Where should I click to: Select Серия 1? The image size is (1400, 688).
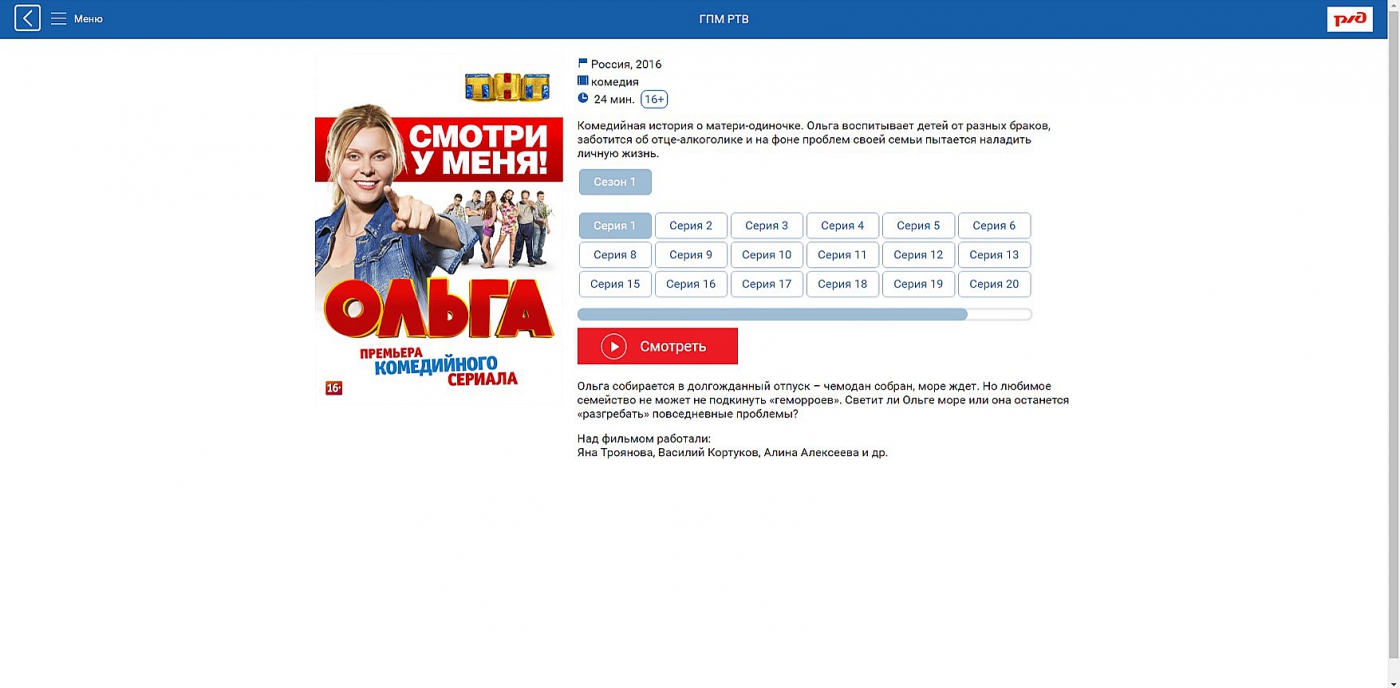615,226
